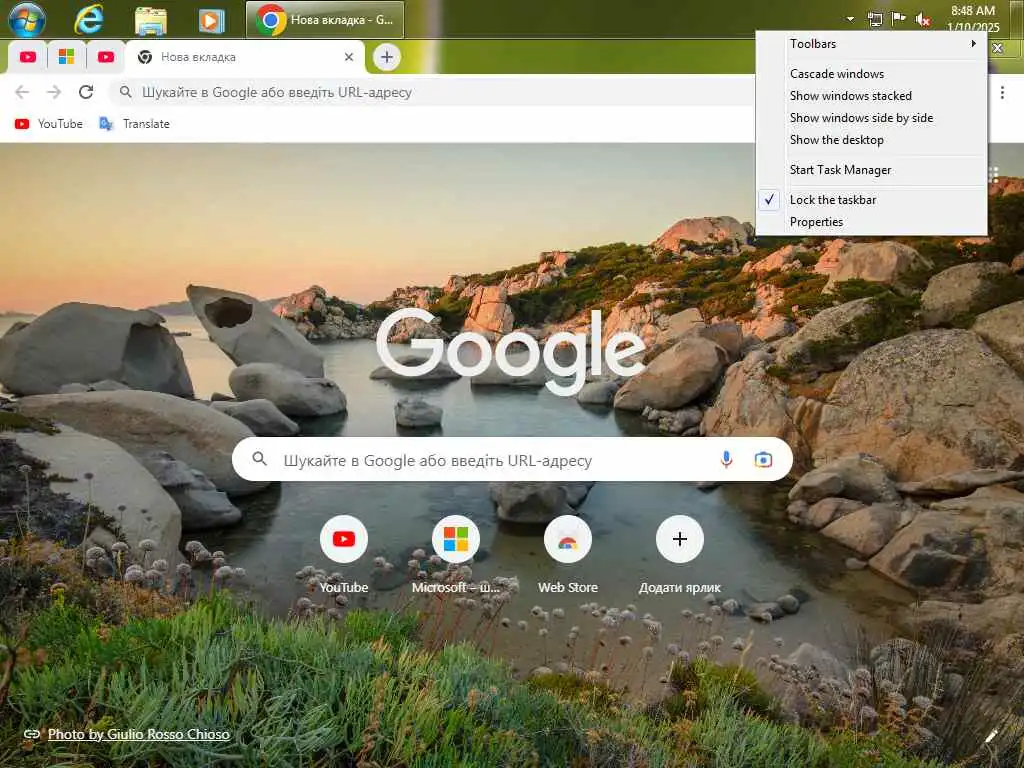Image resolution: width=1024 pixels, height=768 pixels.
Task: Reload the current page
Action: (x=86, y=92)
